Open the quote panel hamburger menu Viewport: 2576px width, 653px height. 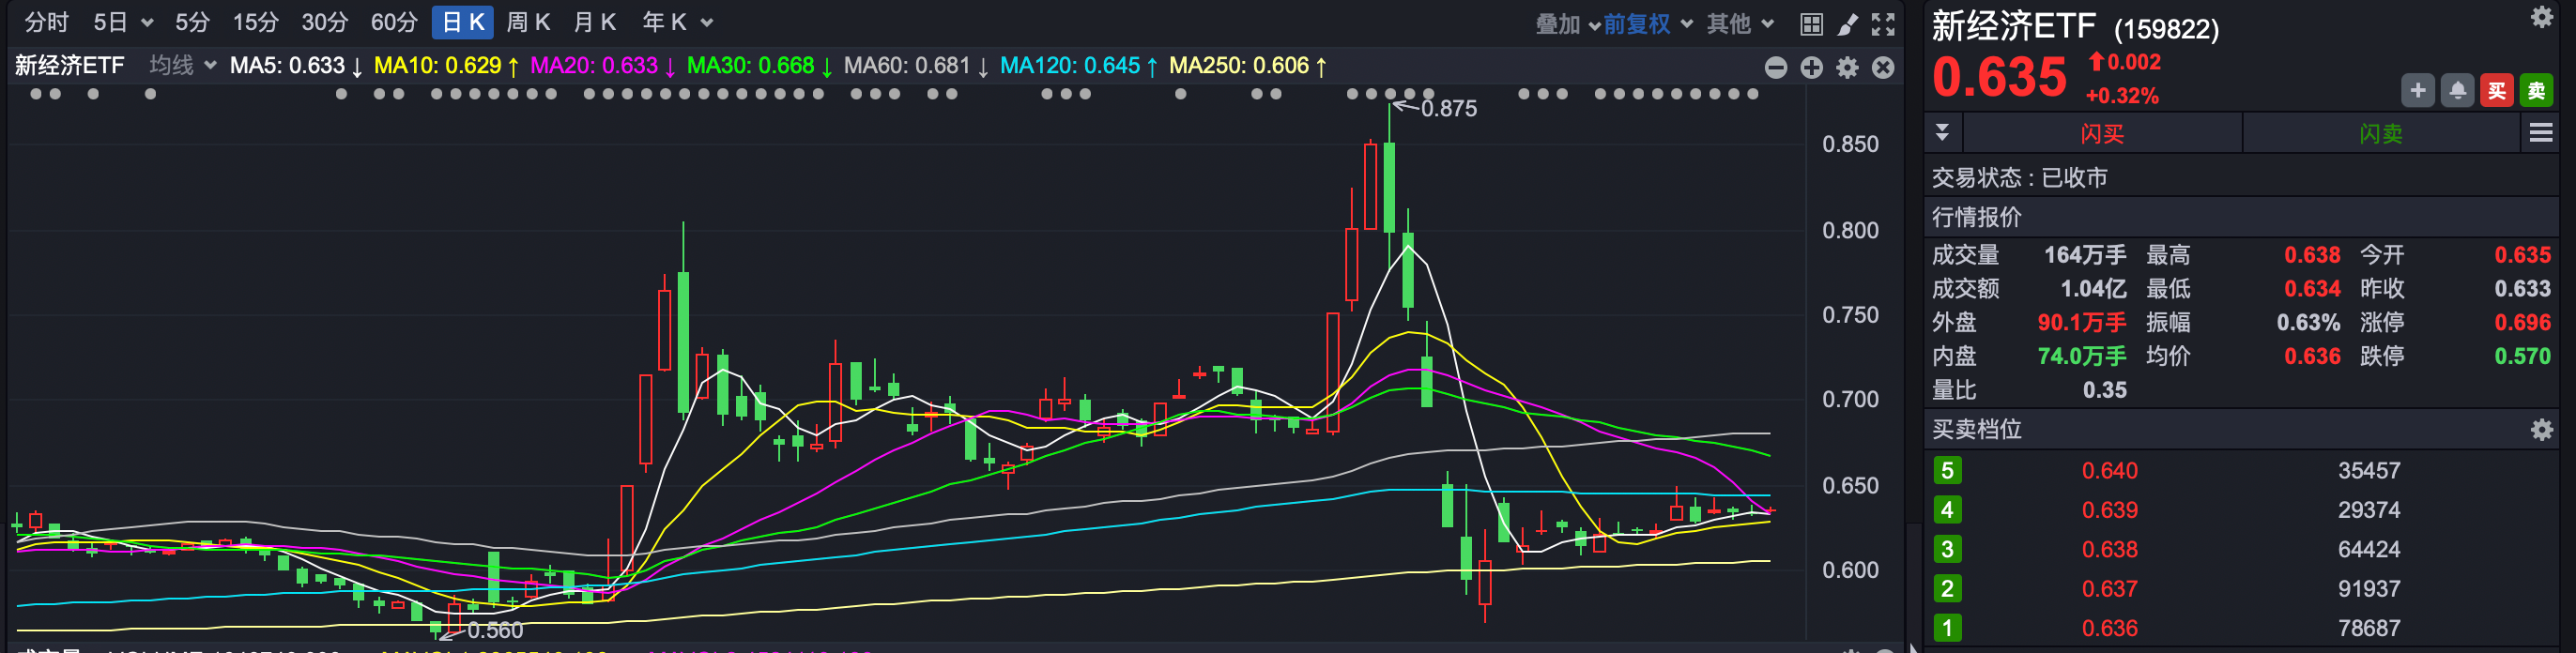[2540, 133]
